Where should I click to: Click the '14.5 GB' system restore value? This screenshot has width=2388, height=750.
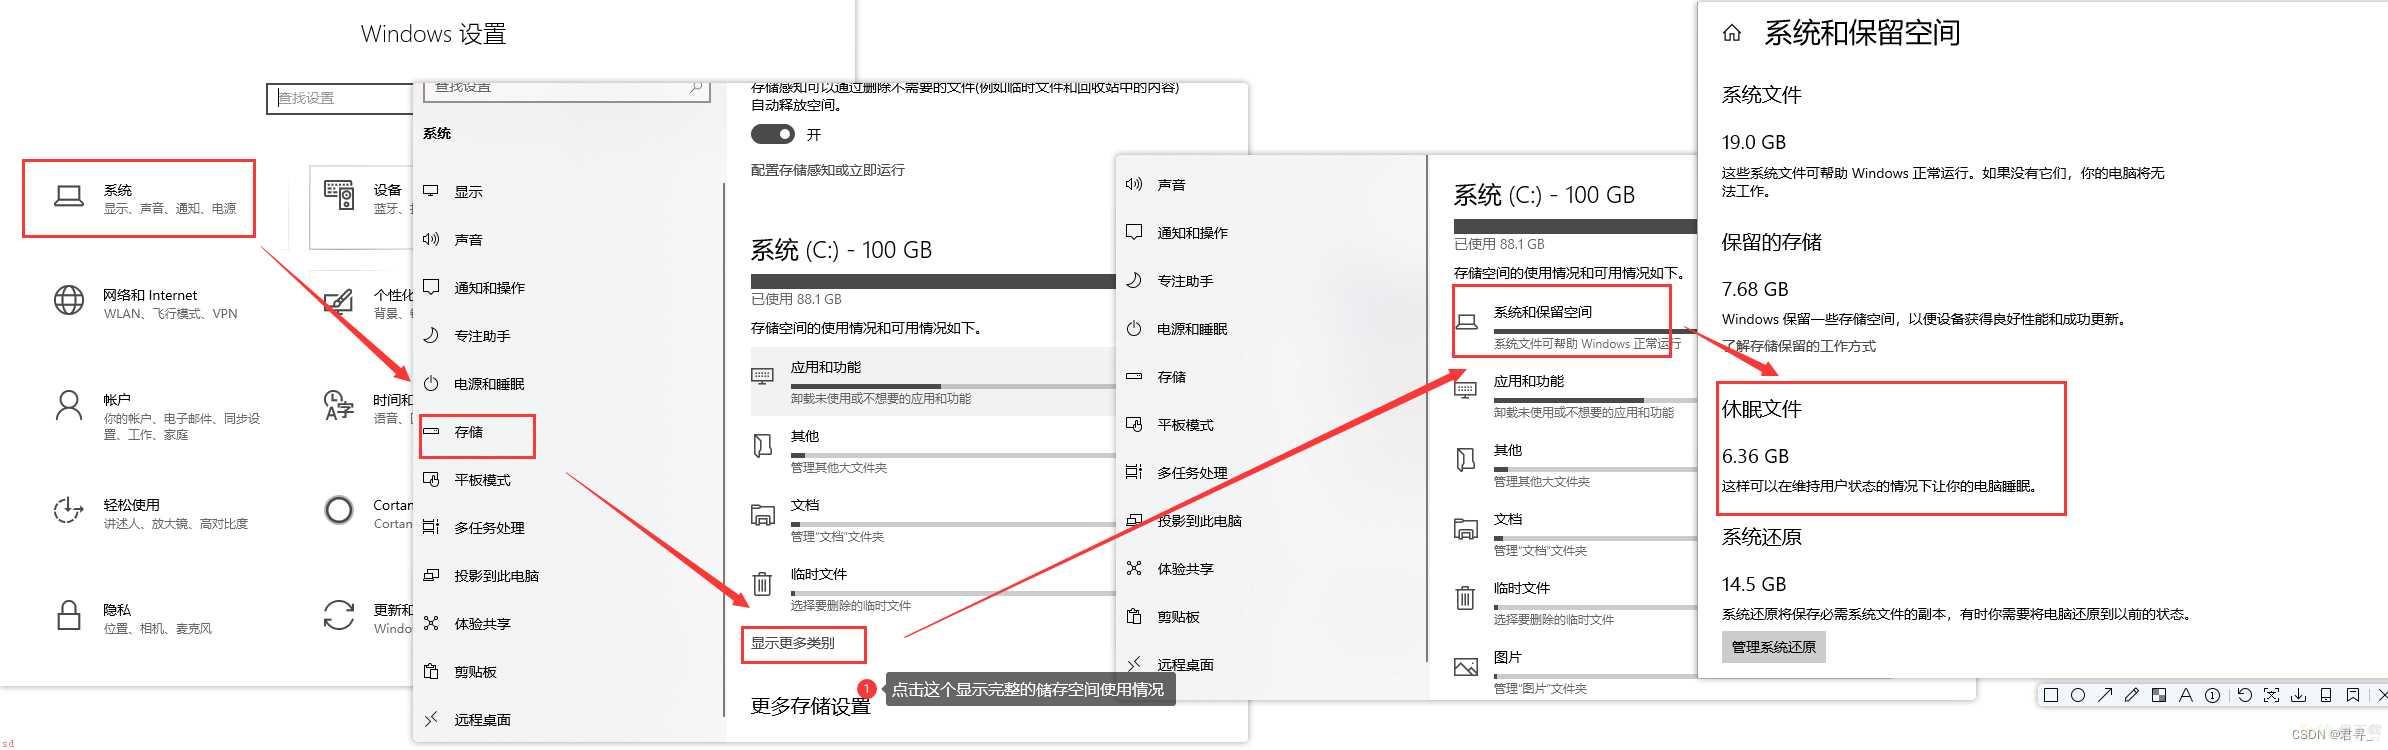point(1754,584)
